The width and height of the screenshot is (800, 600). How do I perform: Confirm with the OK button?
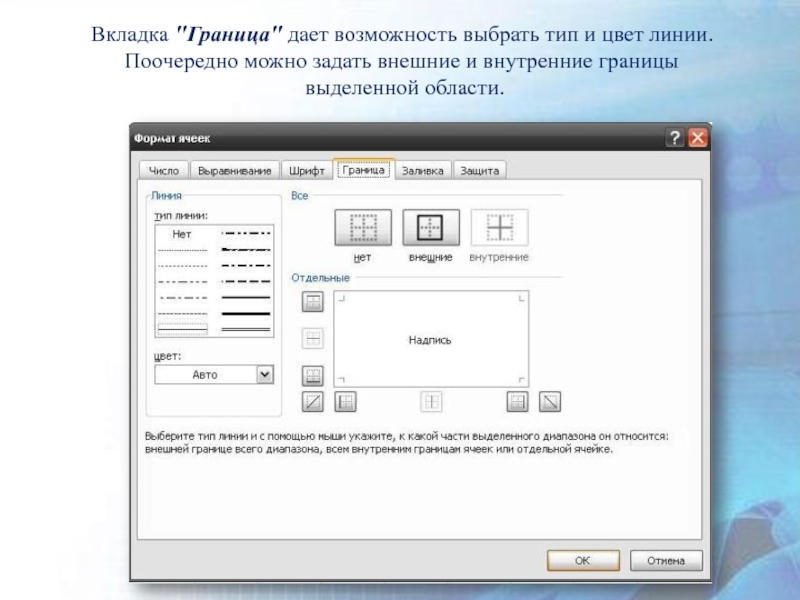(583, 560)
